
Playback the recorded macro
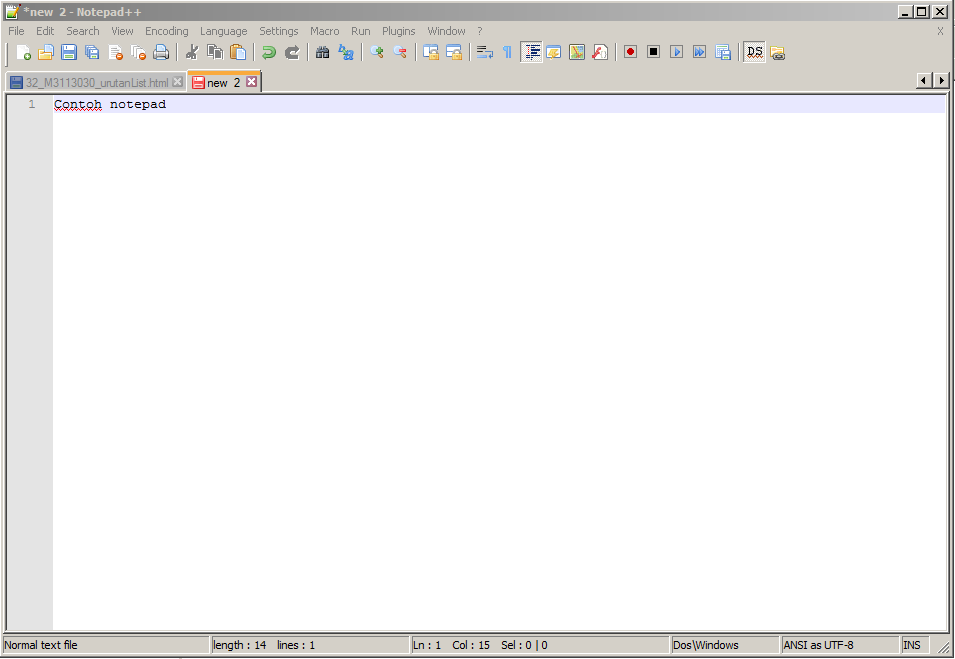(x=677, y=51)
